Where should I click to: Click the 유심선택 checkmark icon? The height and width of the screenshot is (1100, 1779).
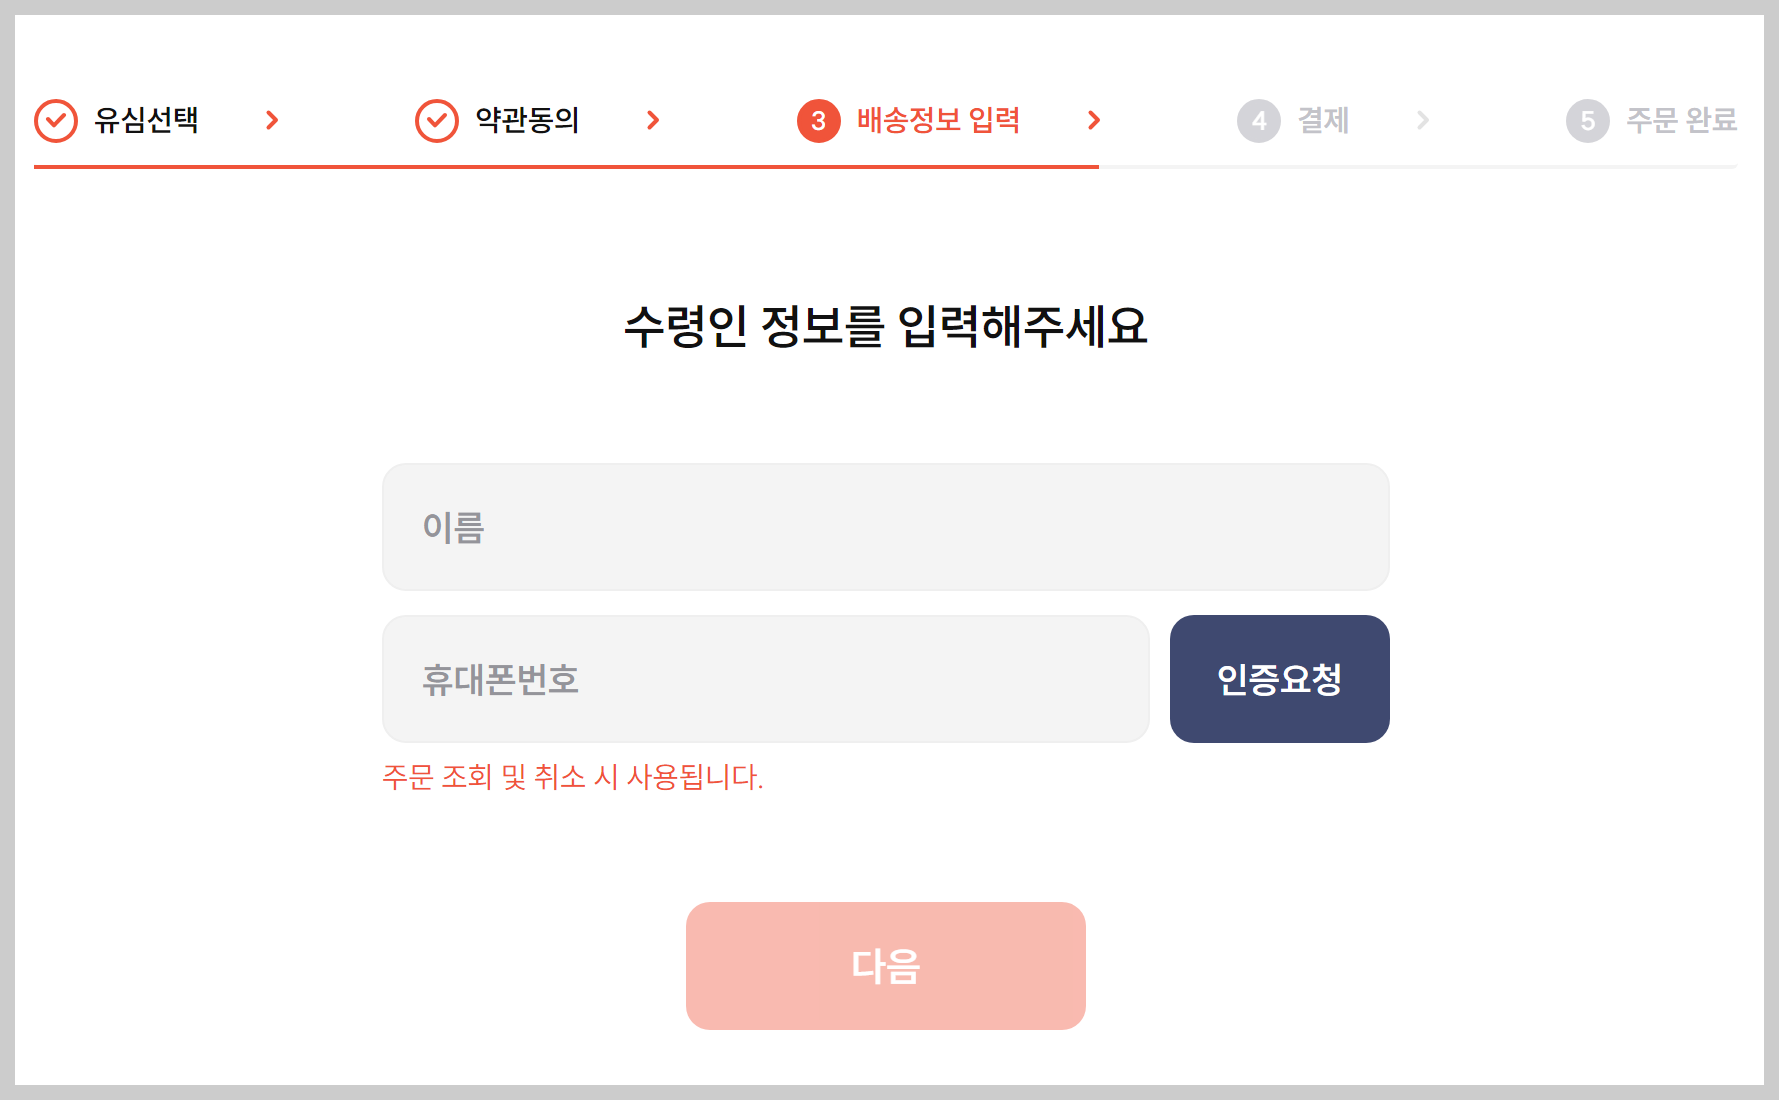[57, 120]
